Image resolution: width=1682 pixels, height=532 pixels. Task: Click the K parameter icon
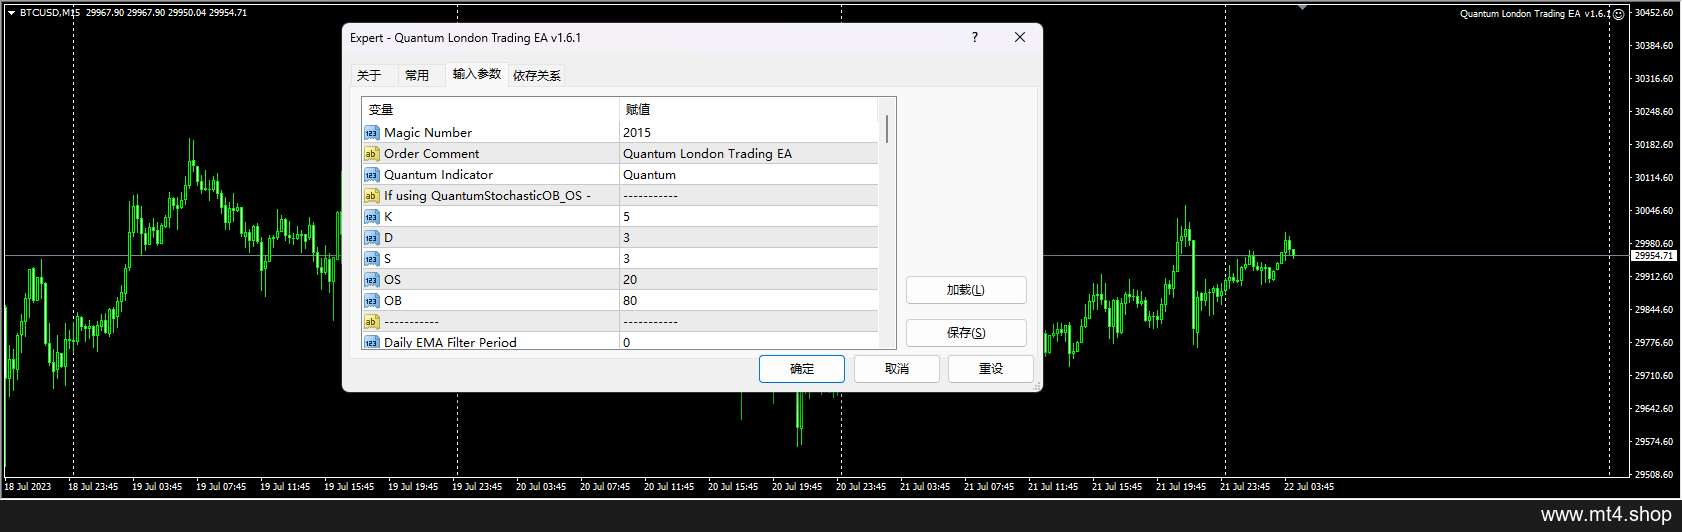tap(371, 217)
